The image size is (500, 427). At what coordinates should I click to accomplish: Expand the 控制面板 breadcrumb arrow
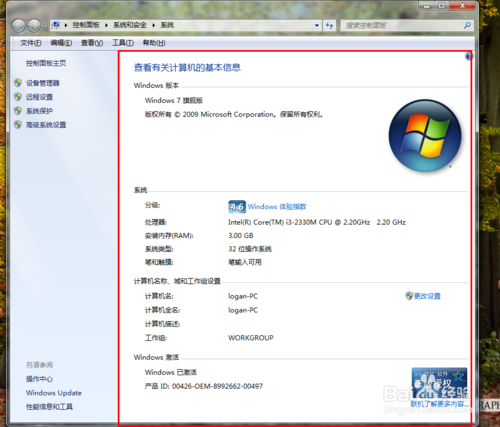(x=106, y=25)
